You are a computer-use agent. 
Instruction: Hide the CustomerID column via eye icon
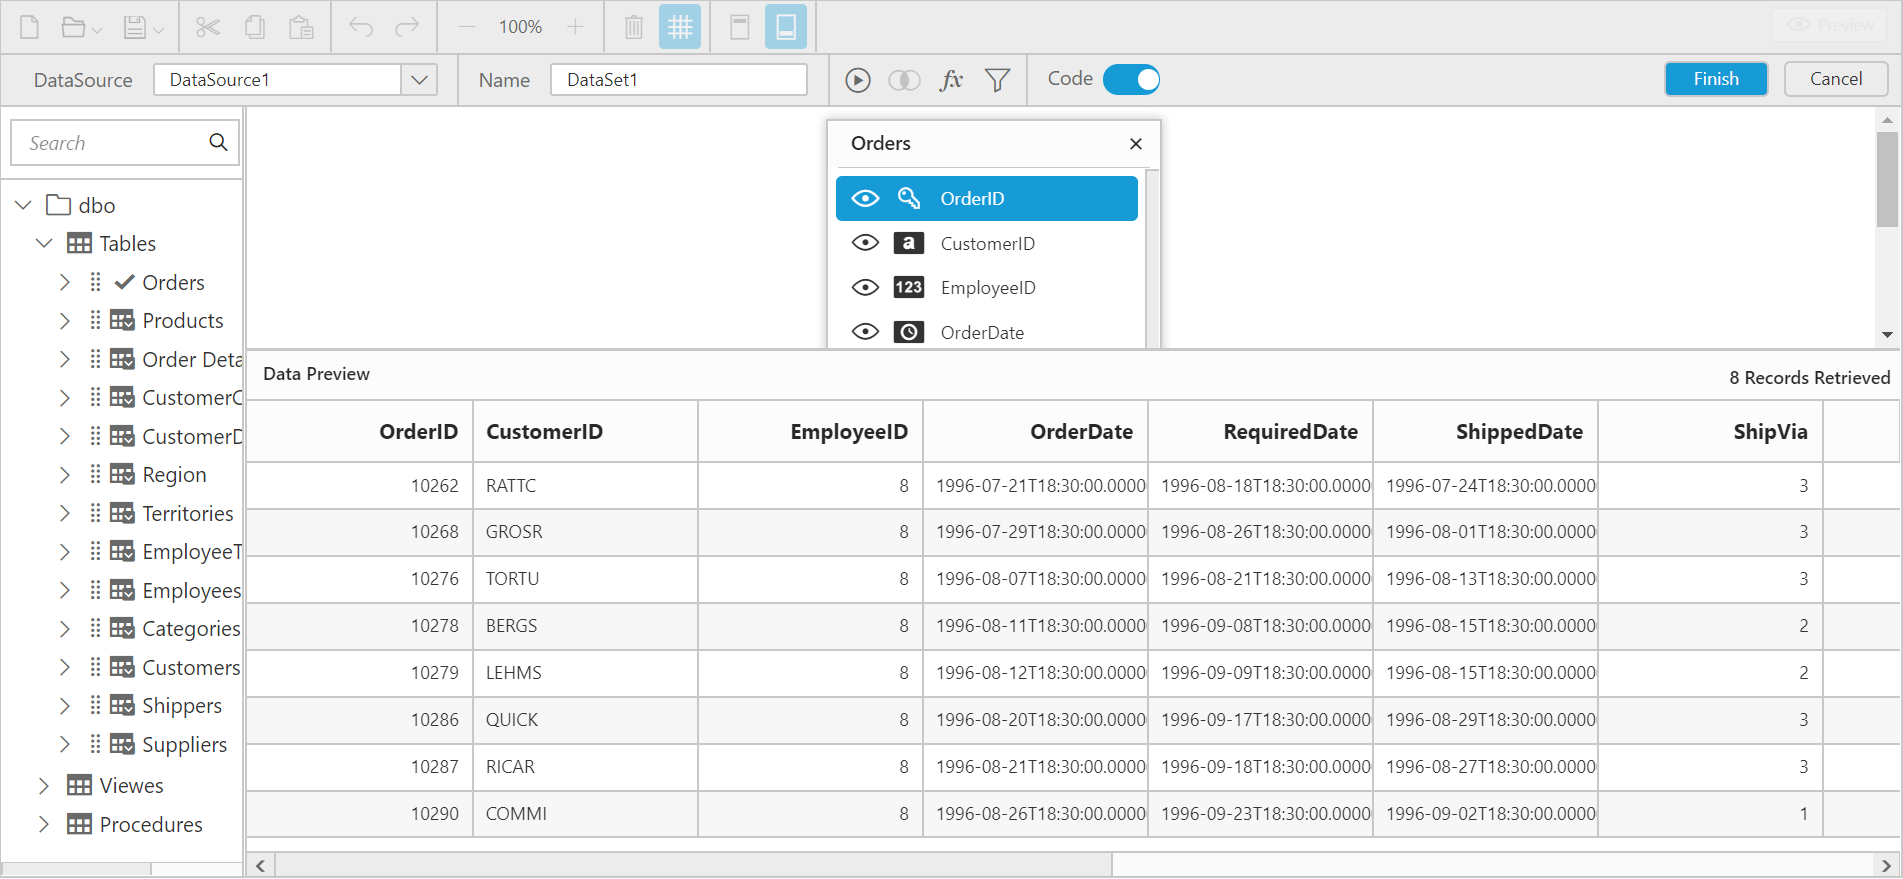coord(865,243)
